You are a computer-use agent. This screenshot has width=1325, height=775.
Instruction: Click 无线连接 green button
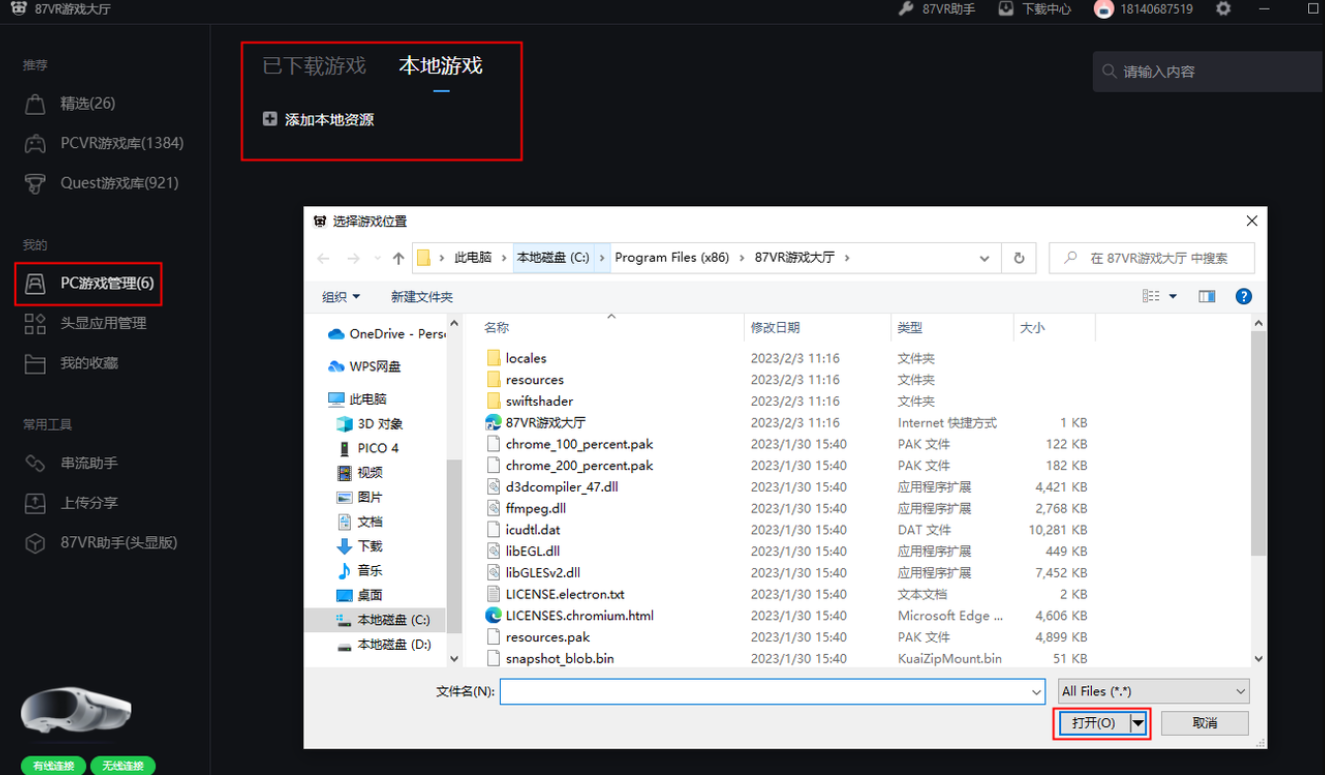click(123, 766)
